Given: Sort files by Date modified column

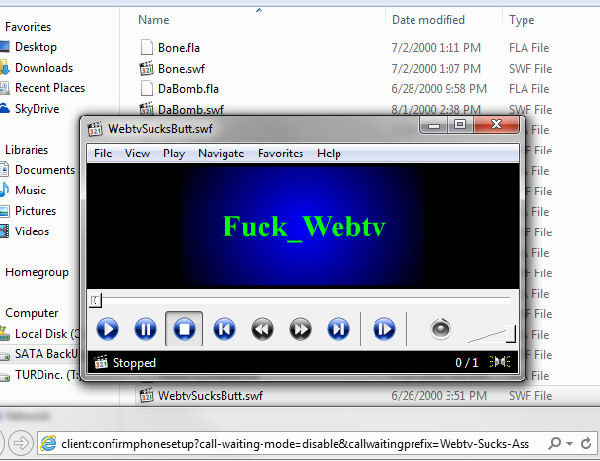Looking at the screenshot, I should click(428, 20).
